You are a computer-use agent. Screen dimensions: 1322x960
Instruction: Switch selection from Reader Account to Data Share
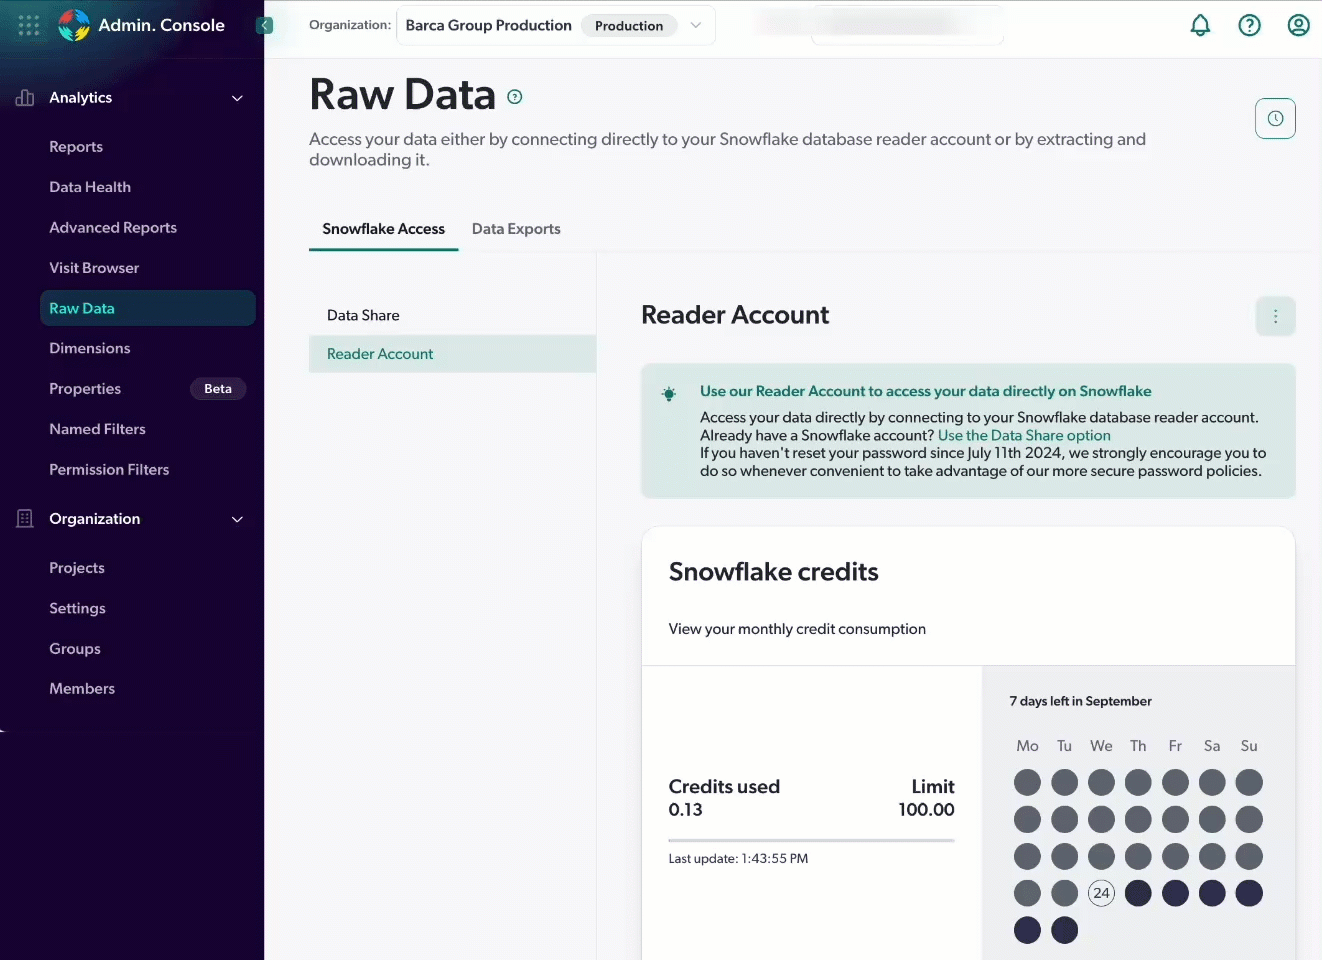coord(363,315)
